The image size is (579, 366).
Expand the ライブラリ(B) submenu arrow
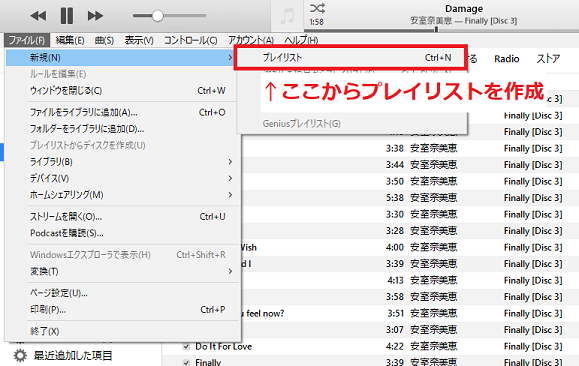click(230, 162)
